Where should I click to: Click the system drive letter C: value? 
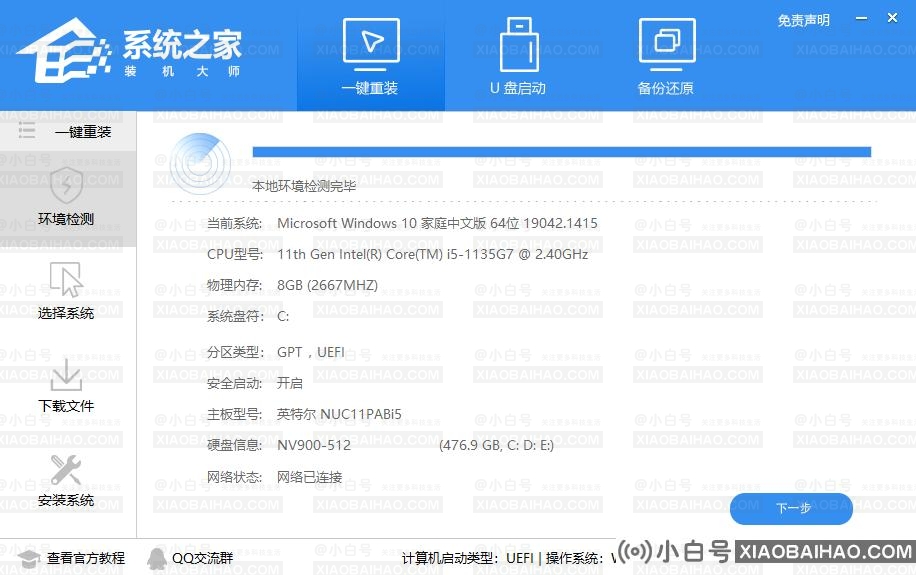tap(283, 317)
